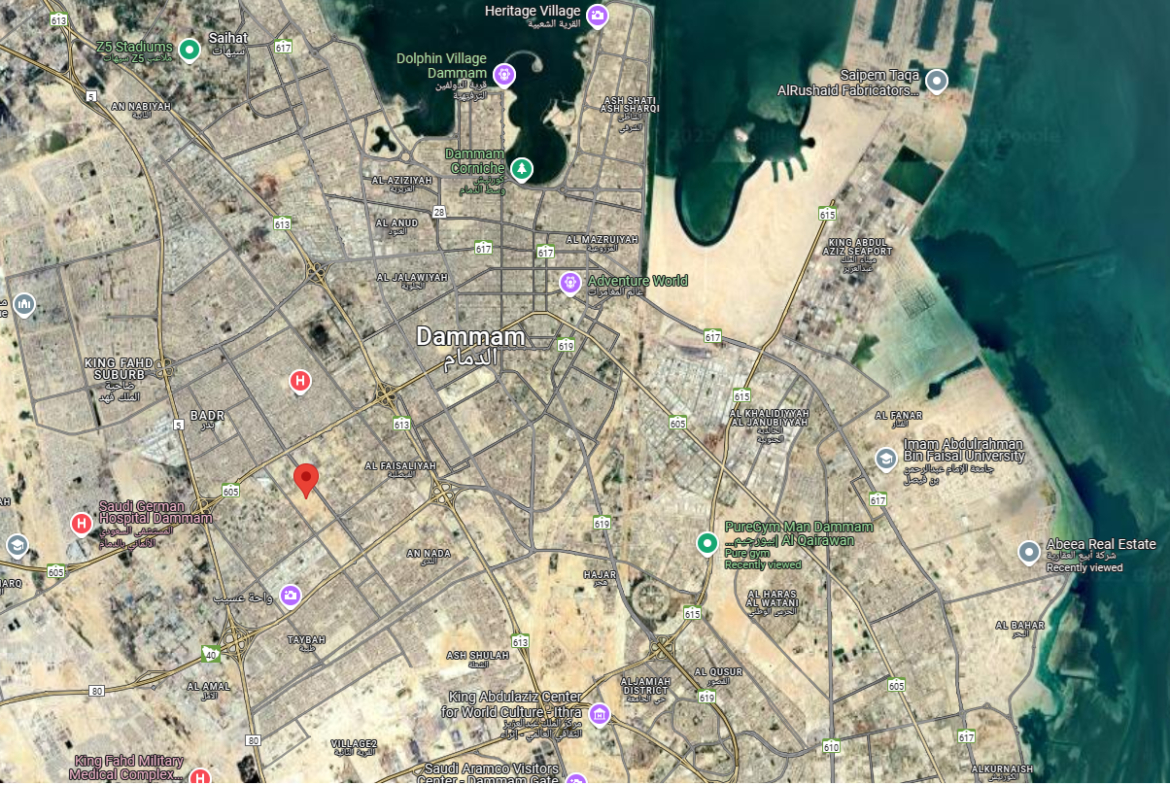The height and width of the screenshot is (785, 1170).
Task: Click the Al Faisaliyah district label
Action: [400, 466]
